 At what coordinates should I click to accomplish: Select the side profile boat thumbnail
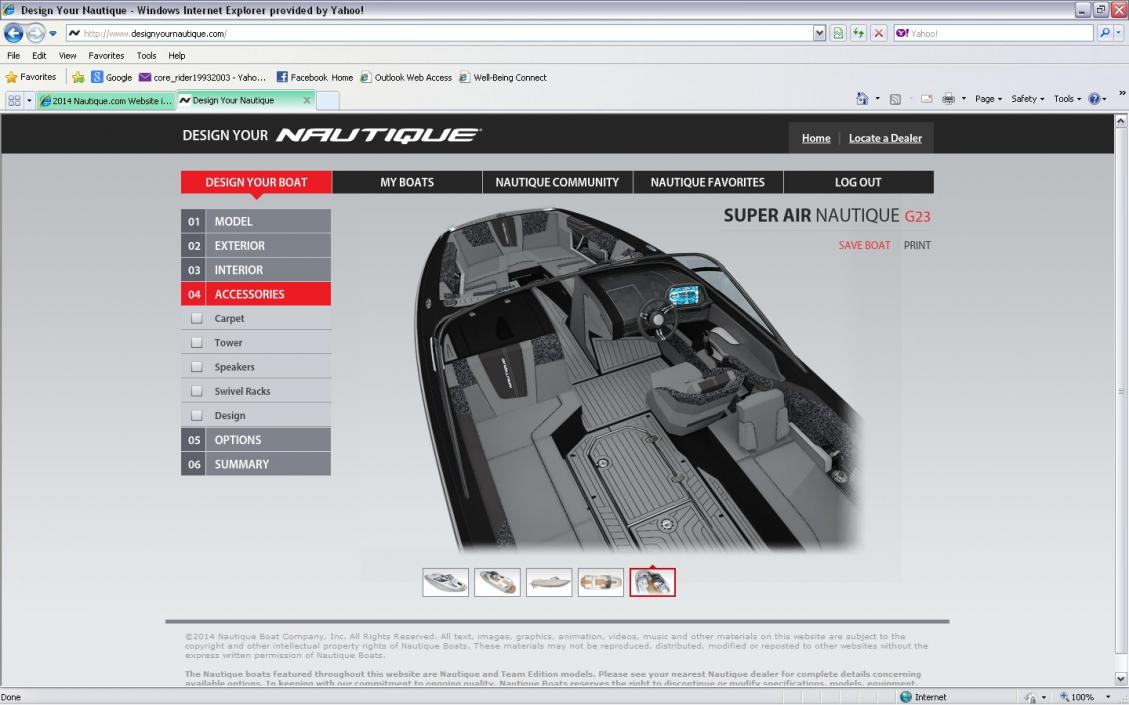point(549,582)
